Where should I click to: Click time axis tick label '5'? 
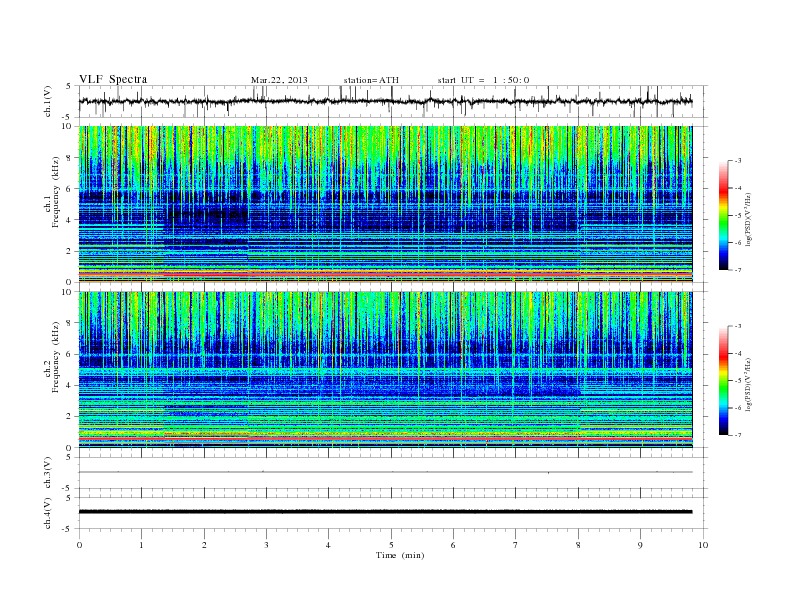391,545
